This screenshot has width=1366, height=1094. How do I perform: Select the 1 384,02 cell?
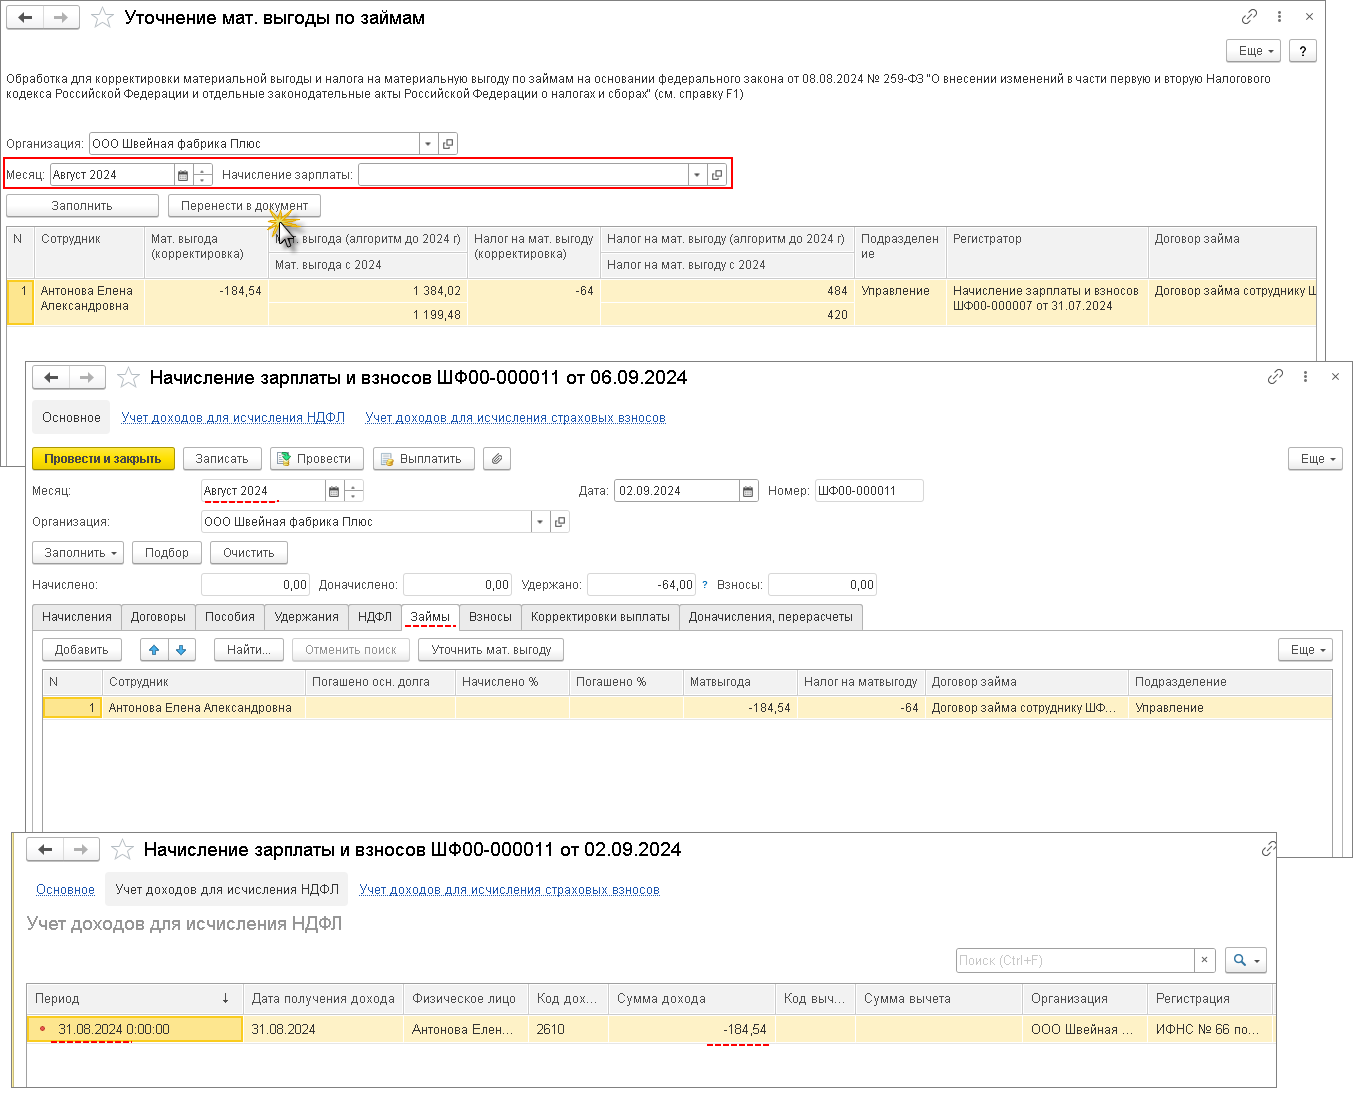point(368,291)
